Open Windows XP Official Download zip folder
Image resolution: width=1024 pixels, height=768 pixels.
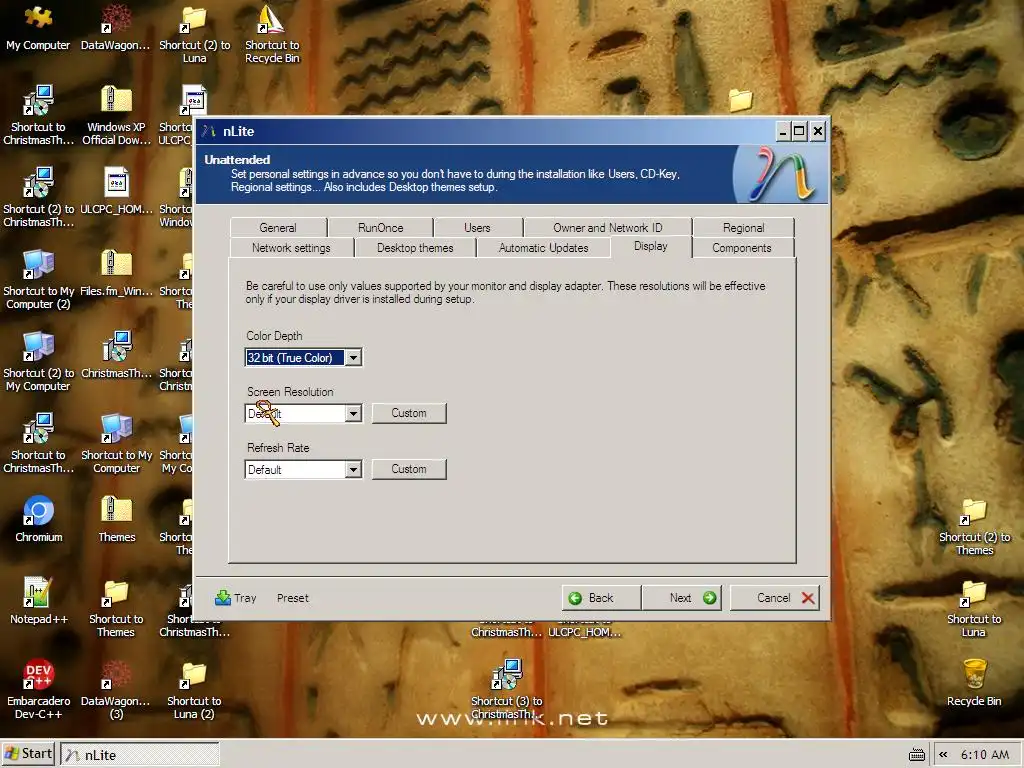tap(116, 115)
